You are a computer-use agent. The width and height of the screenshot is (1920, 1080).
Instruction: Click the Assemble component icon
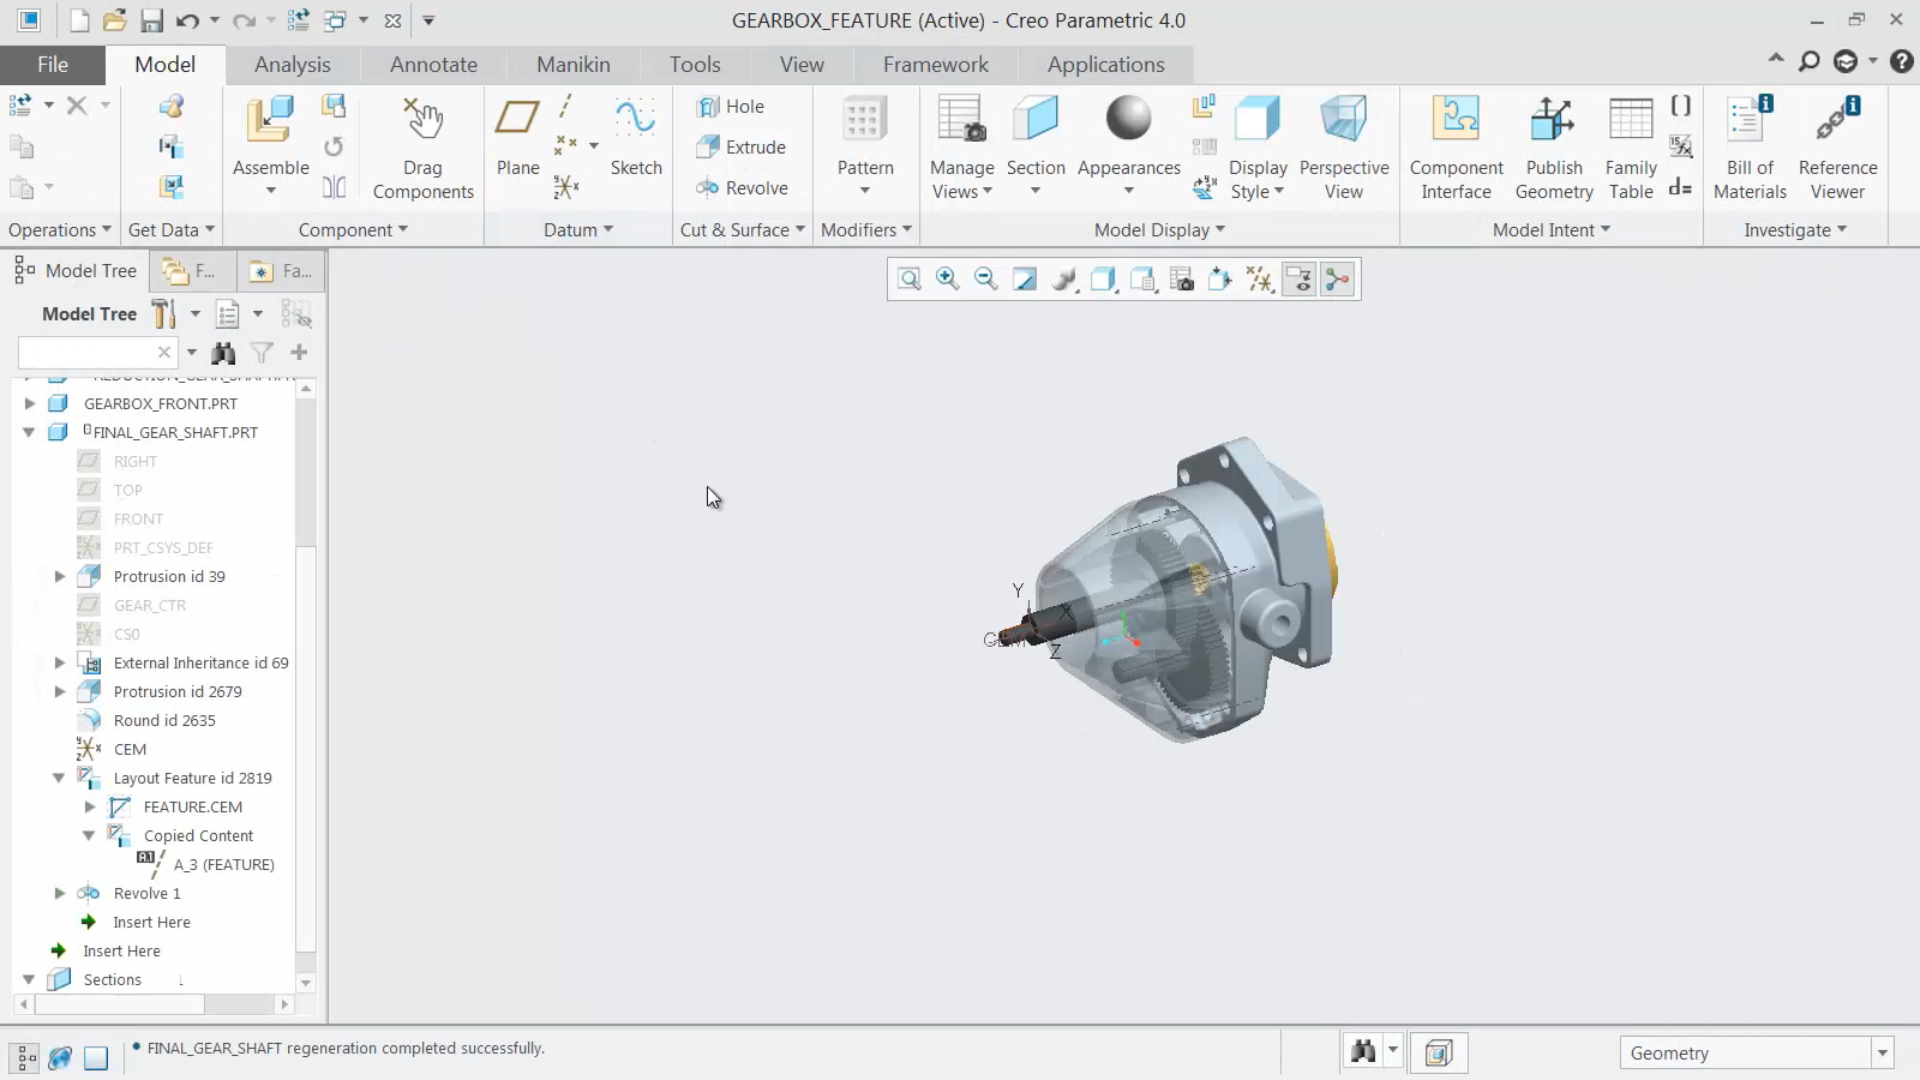270,120
